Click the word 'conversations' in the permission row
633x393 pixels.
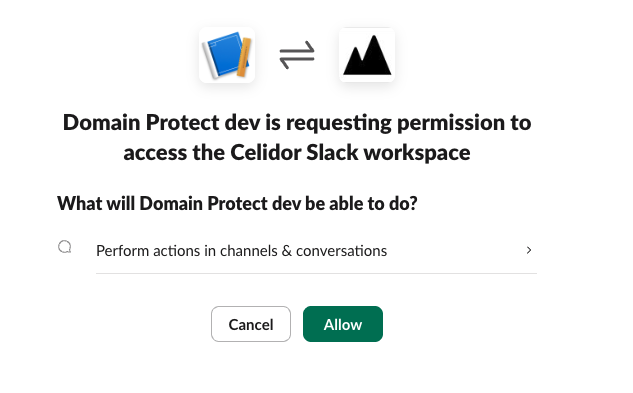pos(342,251)
